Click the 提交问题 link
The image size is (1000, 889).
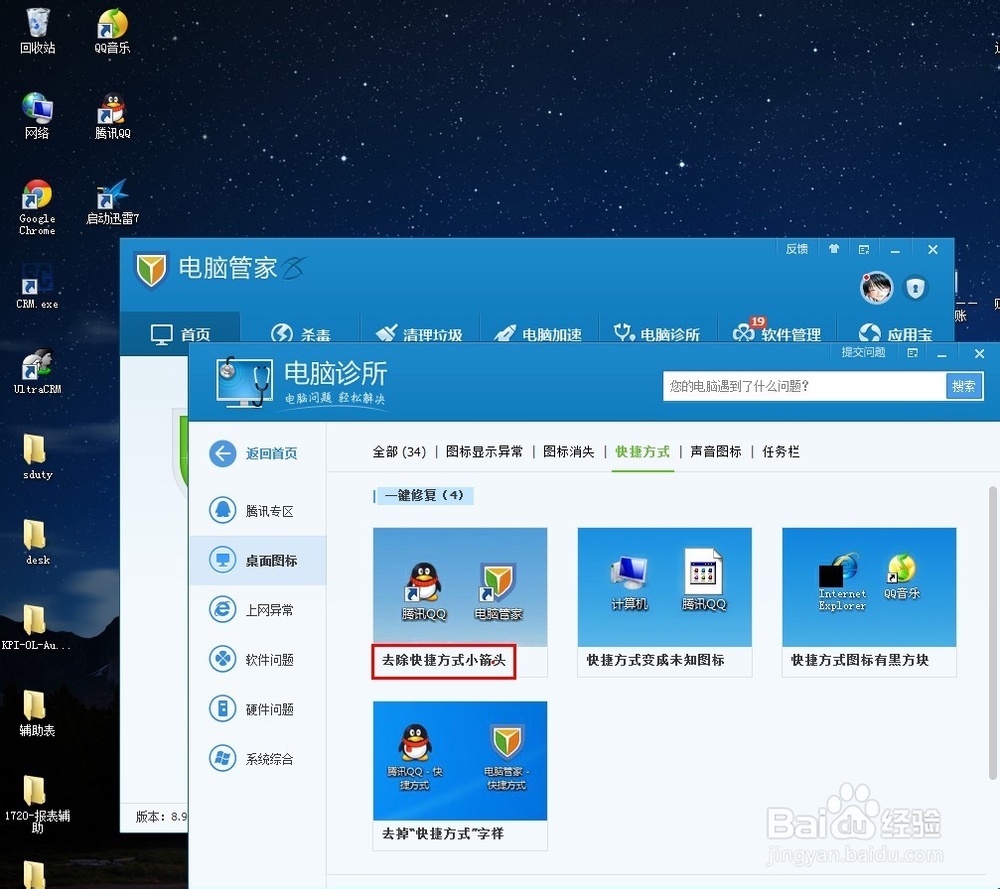[862, 353]
